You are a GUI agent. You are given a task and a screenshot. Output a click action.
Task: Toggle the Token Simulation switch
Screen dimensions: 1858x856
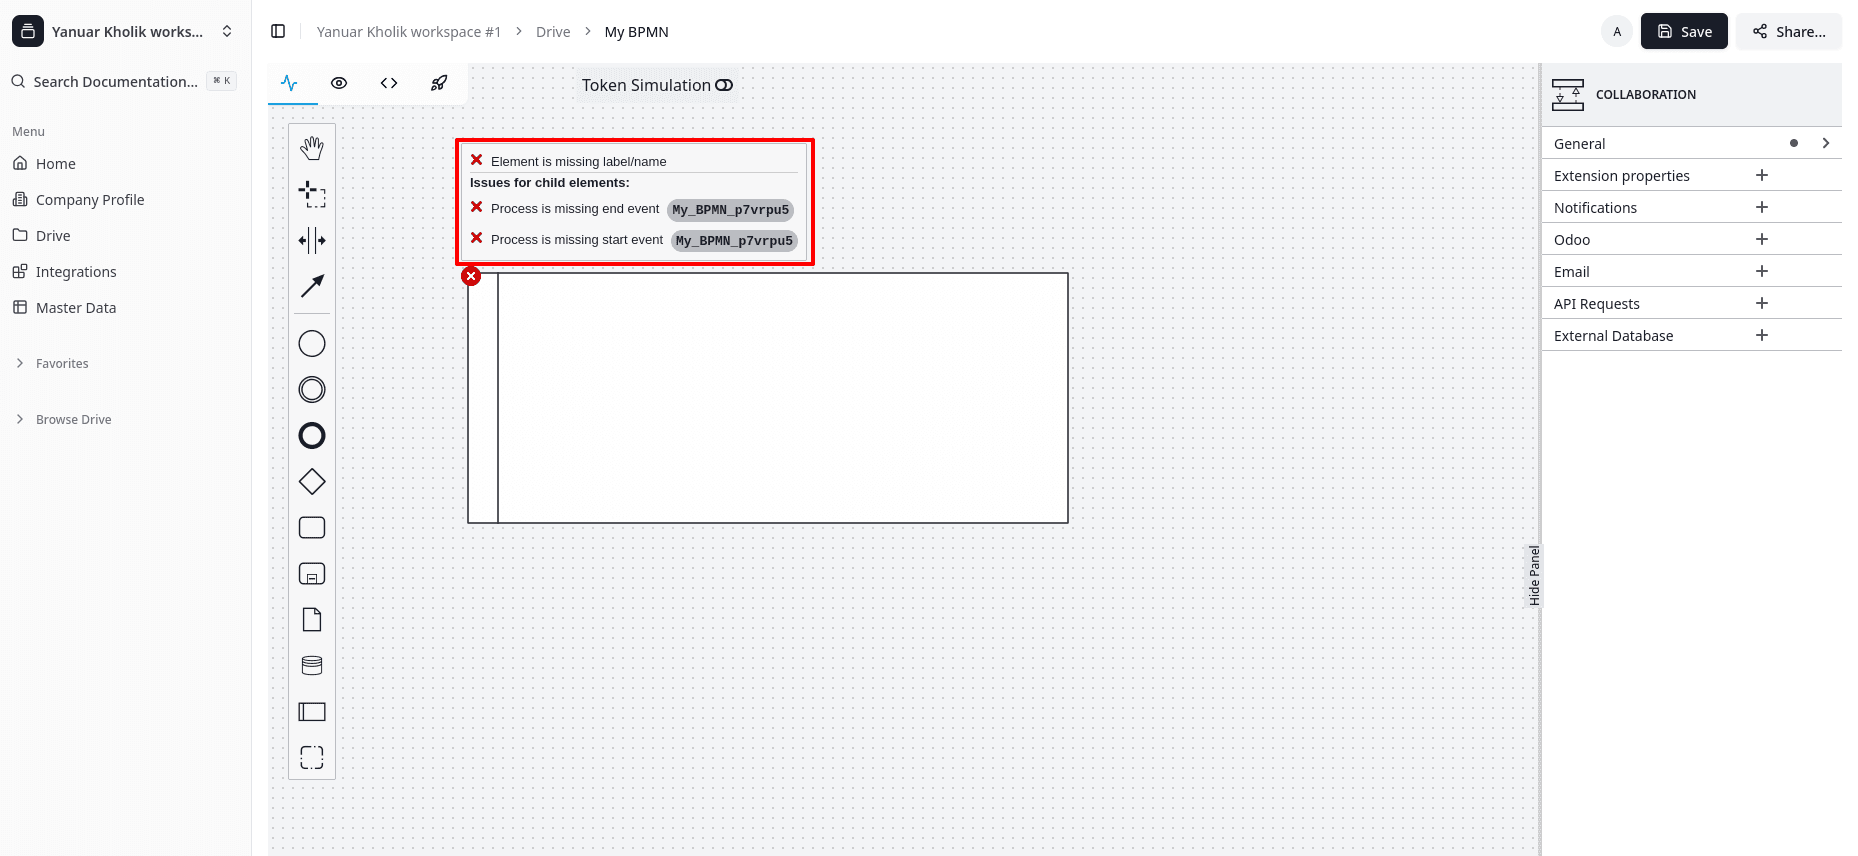pos(724,86)
